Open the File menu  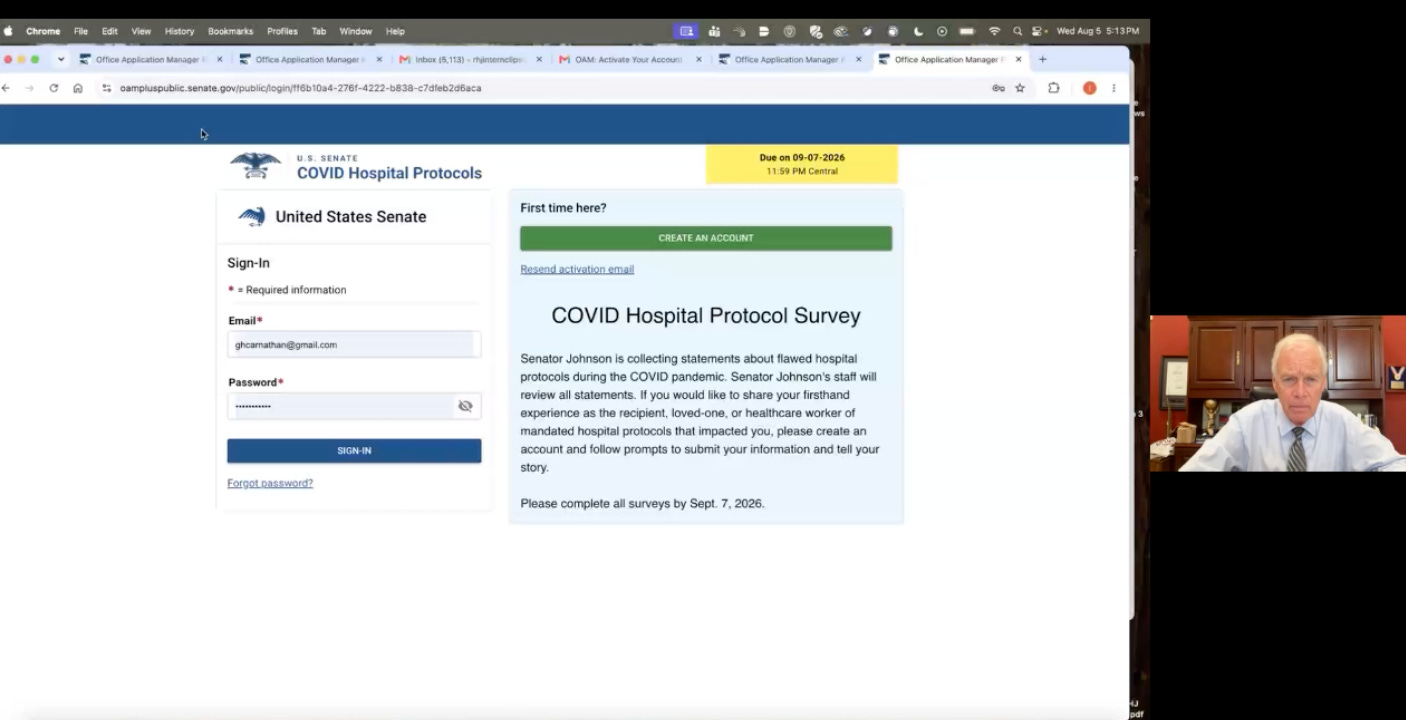click(x=81, y=31)
